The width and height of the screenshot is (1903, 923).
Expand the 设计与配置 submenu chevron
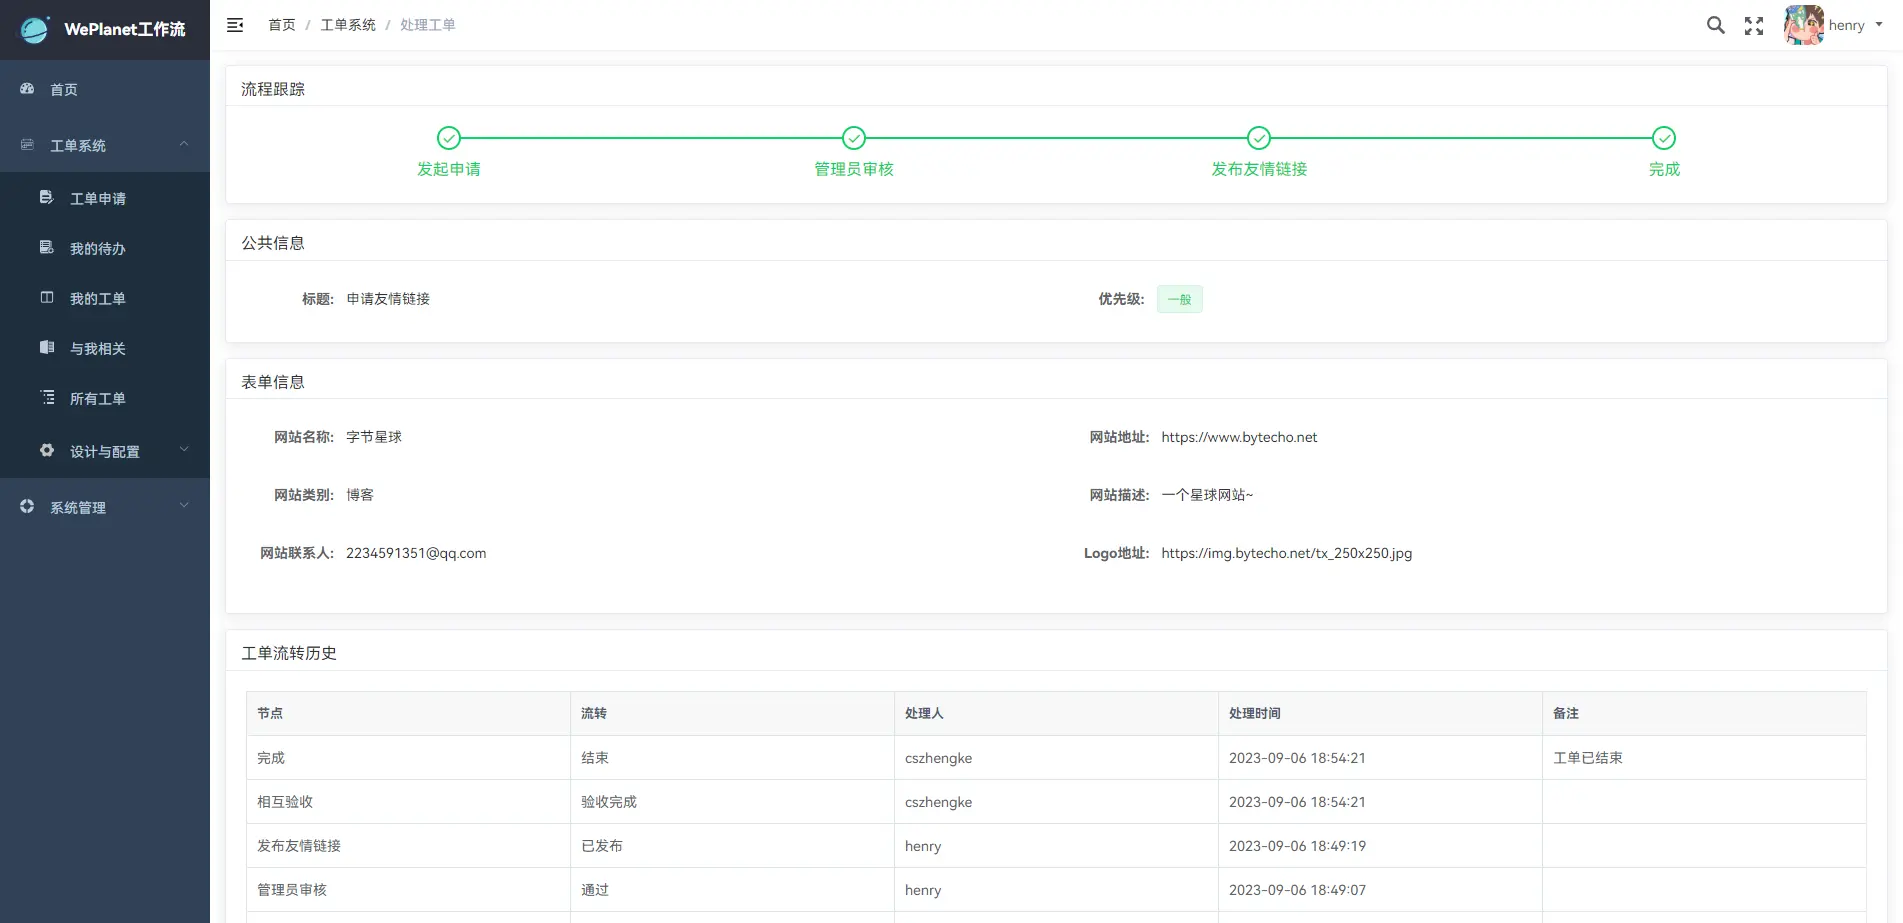(184, 450)
